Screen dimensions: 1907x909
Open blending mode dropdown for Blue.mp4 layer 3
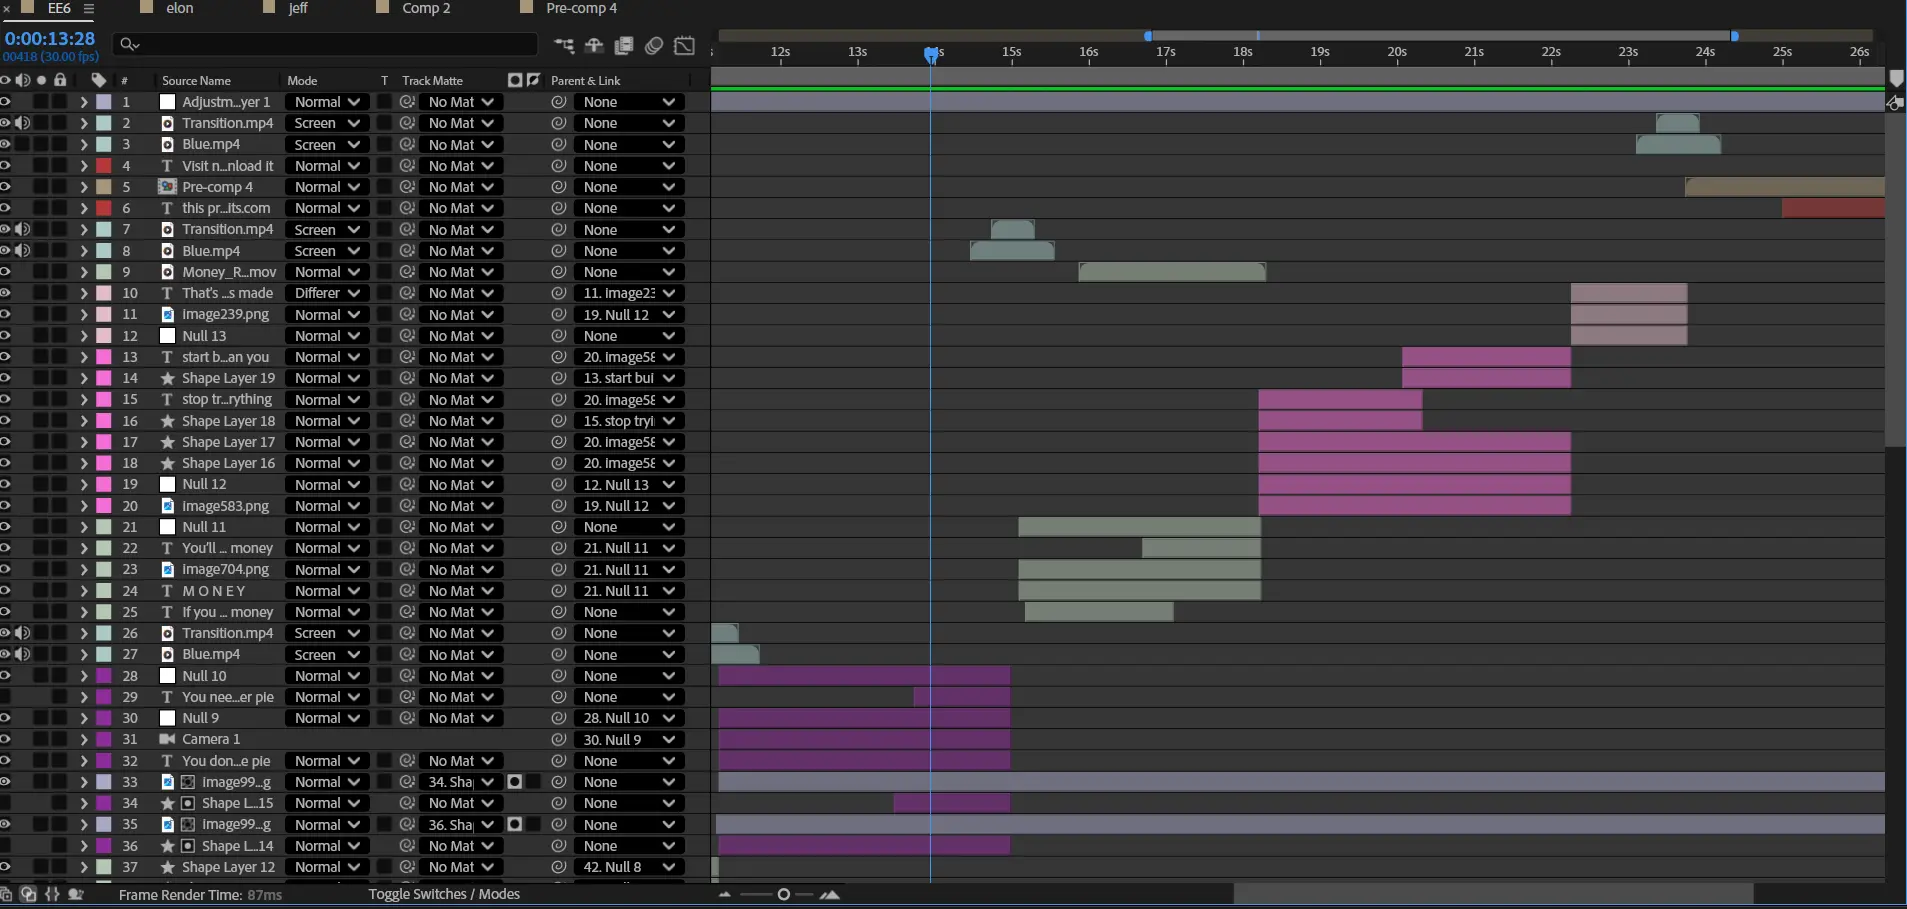[326, 145]
